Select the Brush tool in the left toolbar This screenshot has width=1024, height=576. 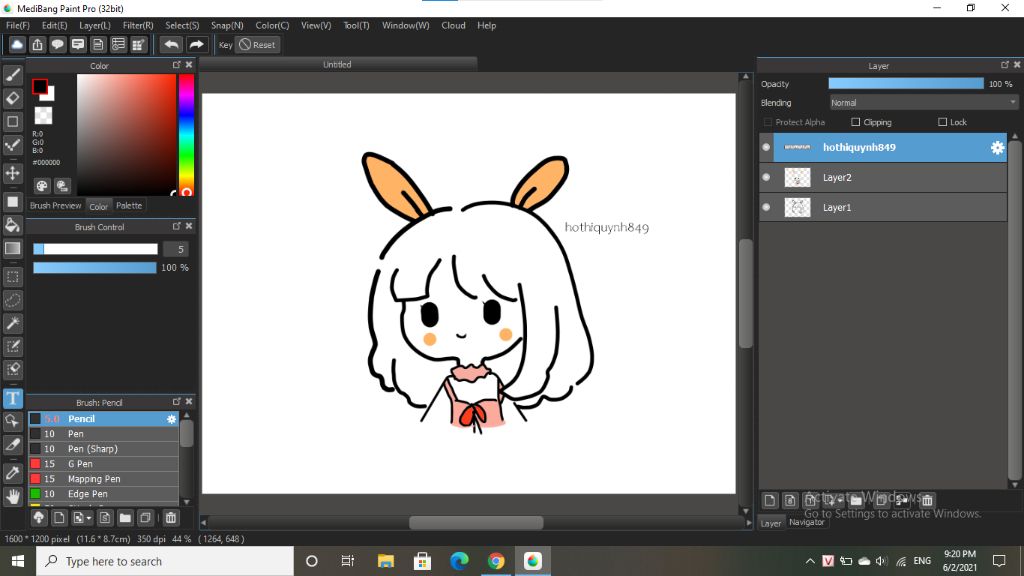(12, 74)
